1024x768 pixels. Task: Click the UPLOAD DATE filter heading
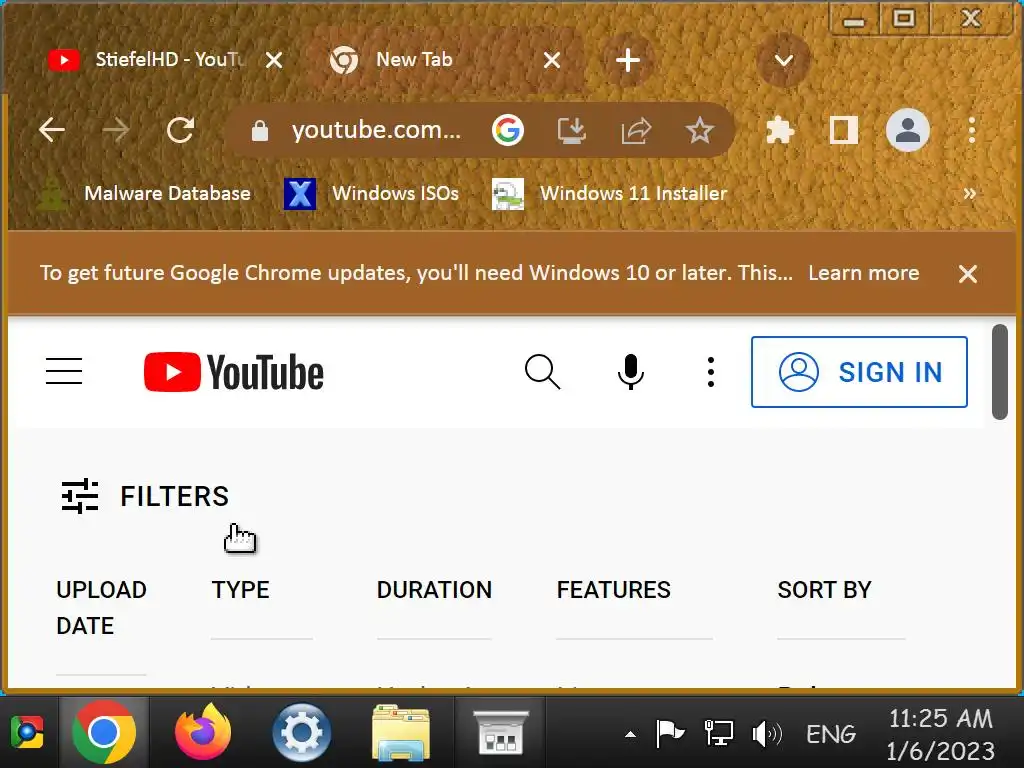point(101,607)
